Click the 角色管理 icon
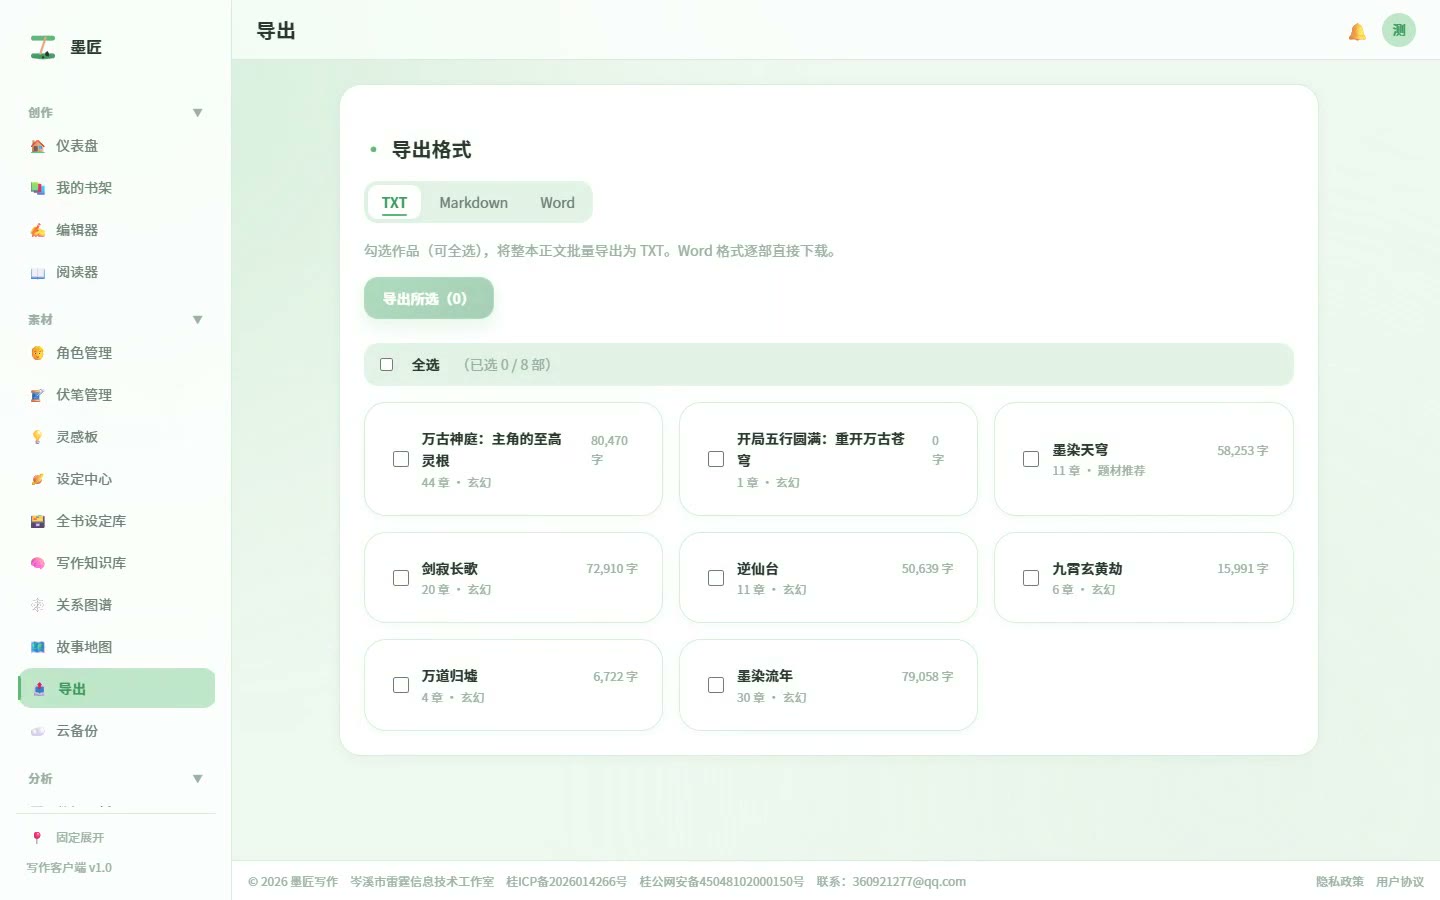The image size is (1440, 900). point(38,353)
